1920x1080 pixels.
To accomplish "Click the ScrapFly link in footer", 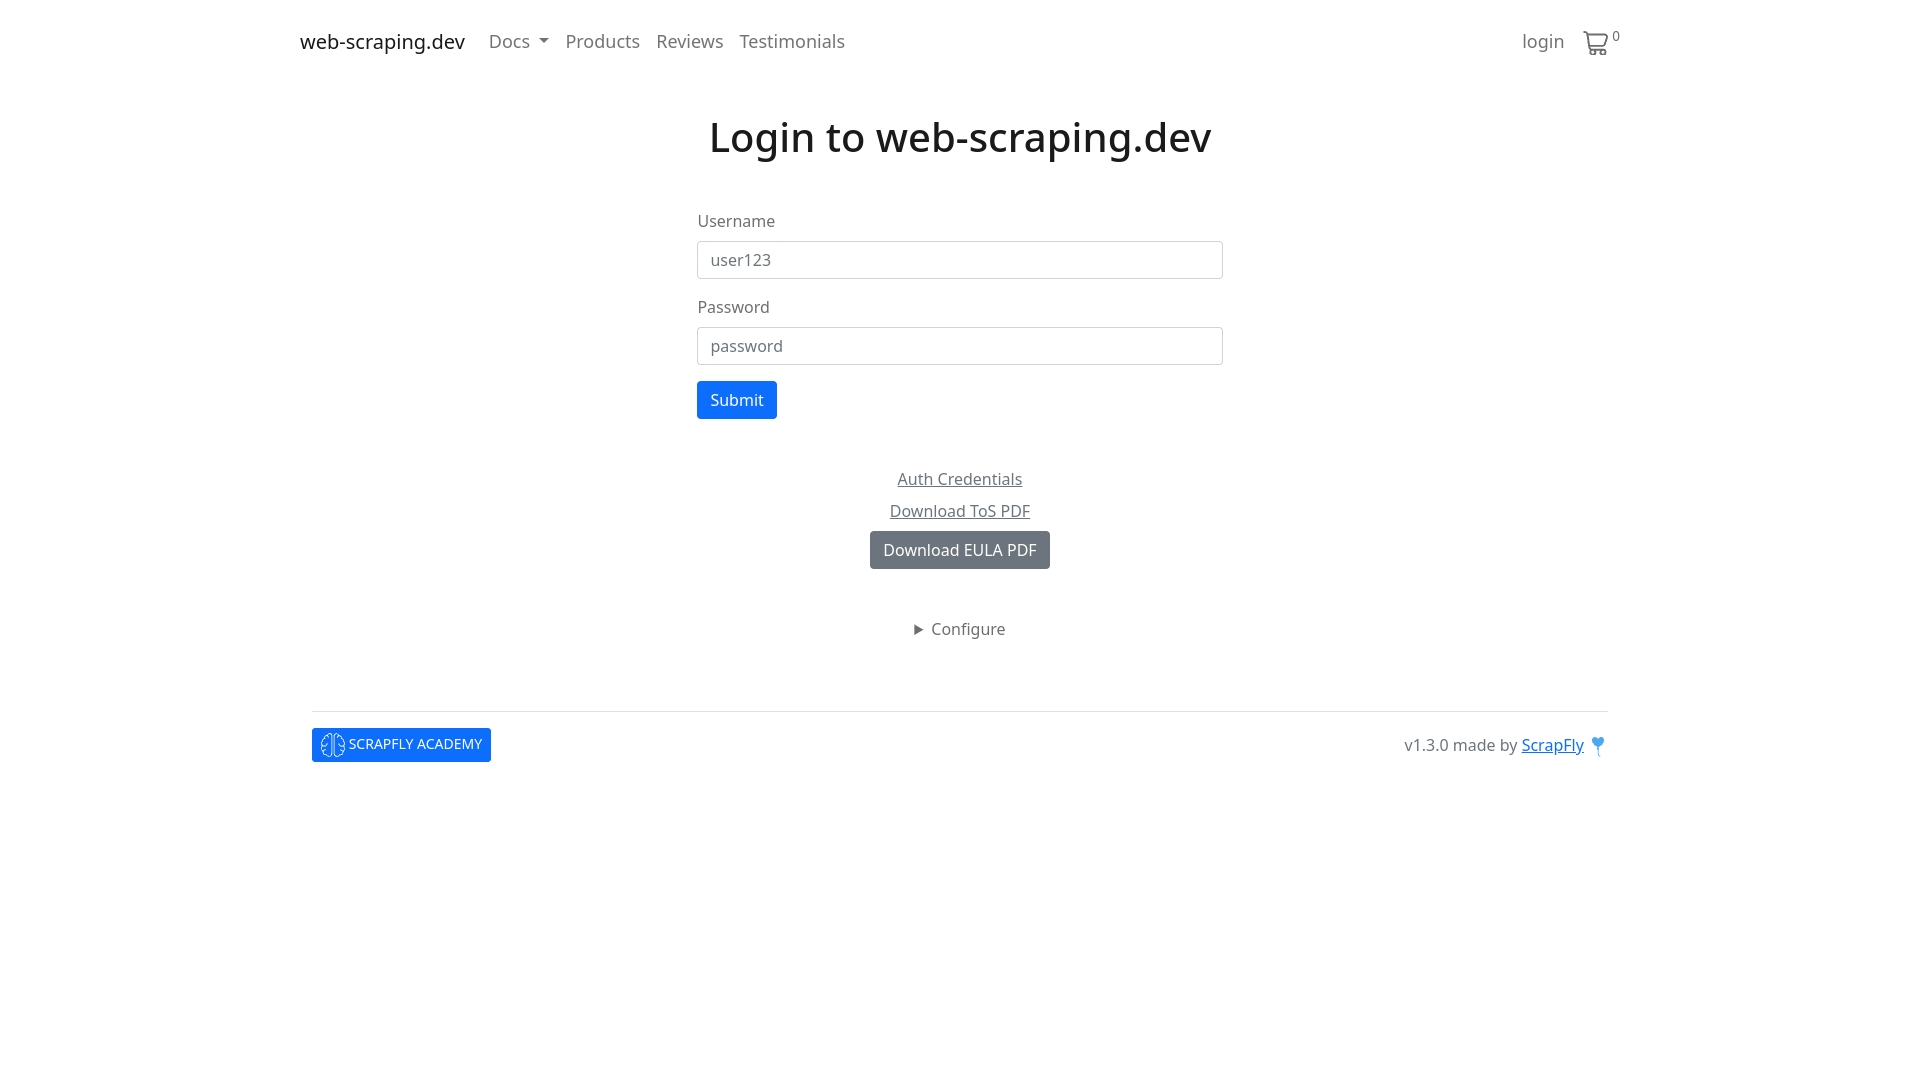I will point(1552,744).
